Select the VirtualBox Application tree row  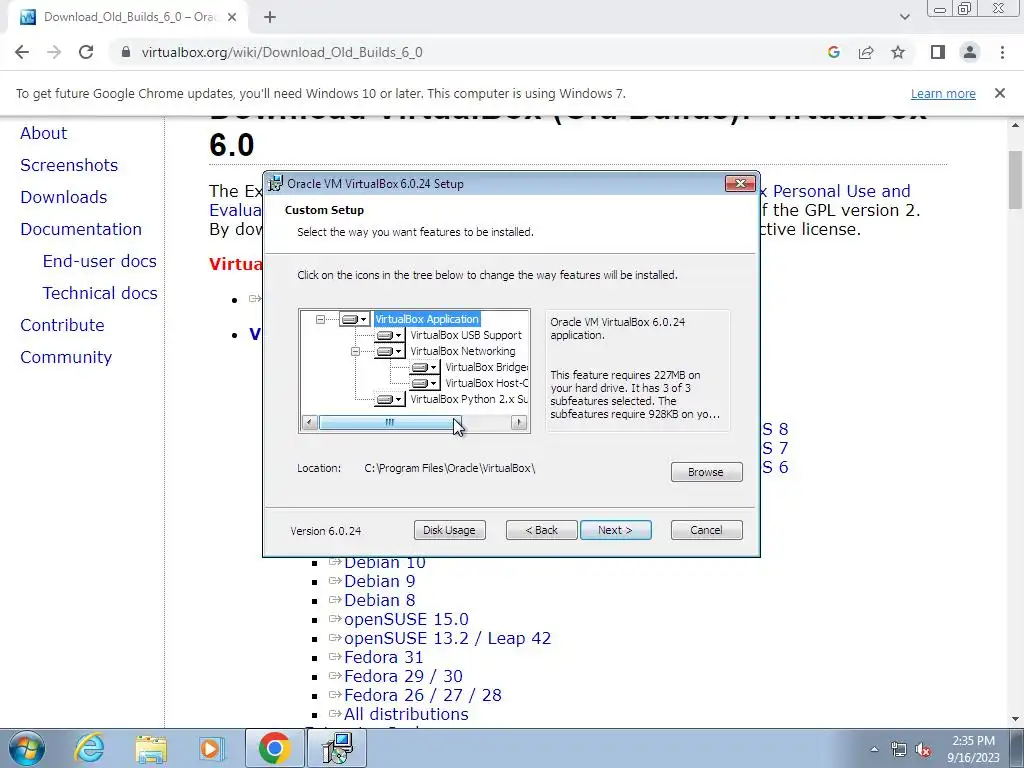(x=427, y=319)
